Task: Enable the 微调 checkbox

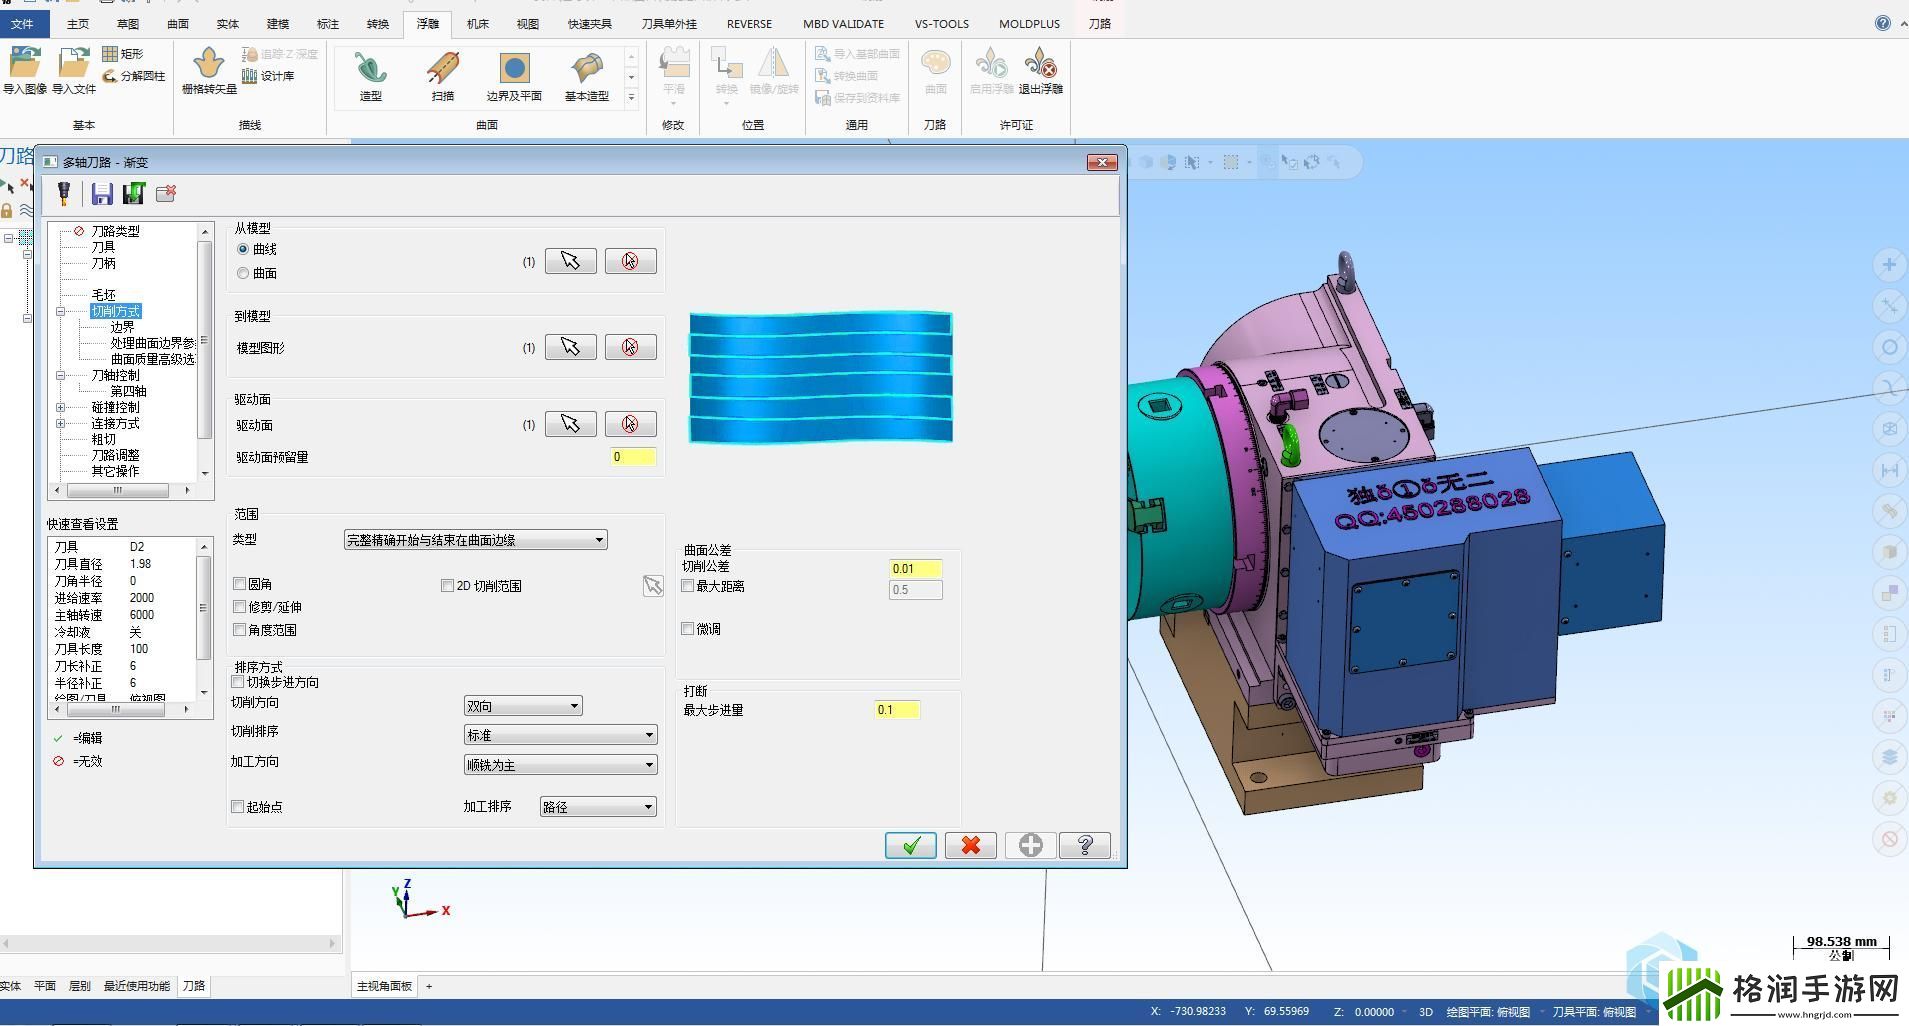Action: 688,629
